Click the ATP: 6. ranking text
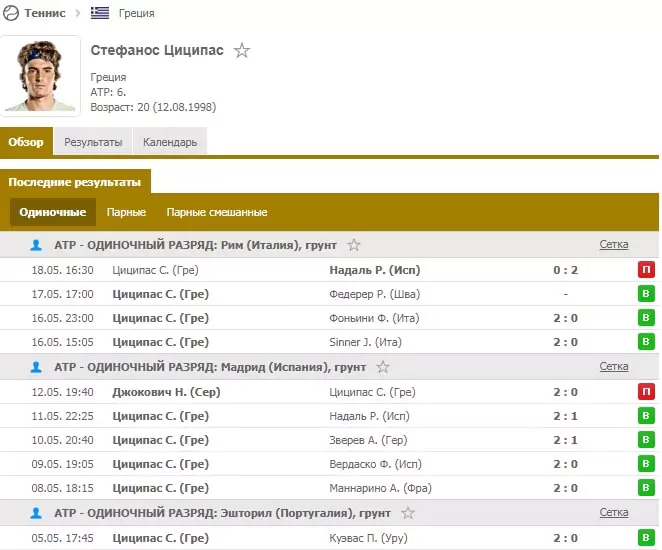The width and height of the screenshot is (662, 550). [108, 92]
